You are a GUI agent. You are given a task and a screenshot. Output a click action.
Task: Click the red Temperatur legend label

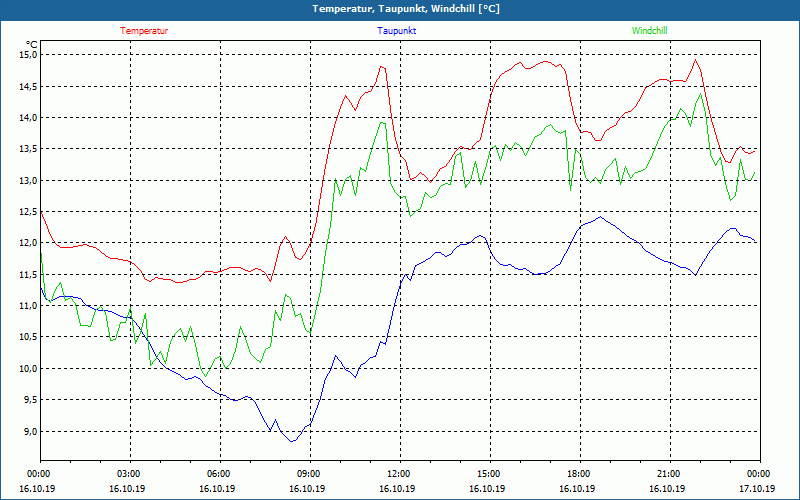[144, 31]
